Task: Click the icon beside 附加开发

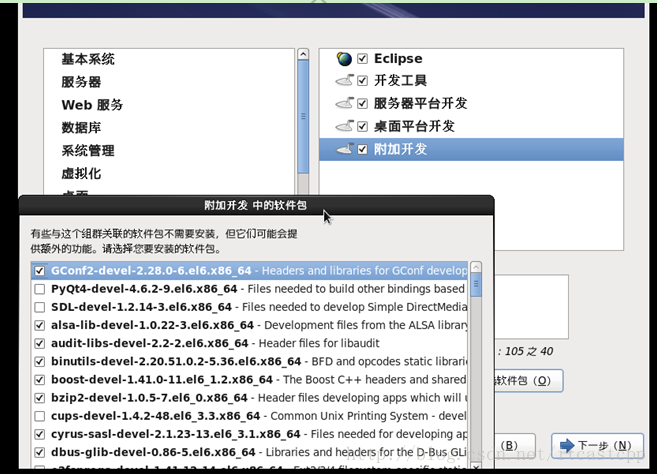Action: (x=344, y=149)
